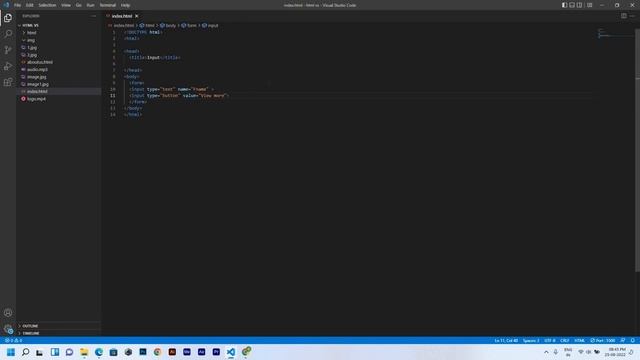
Task: Click the feedback icon in status bar
Action: point(622,340)
